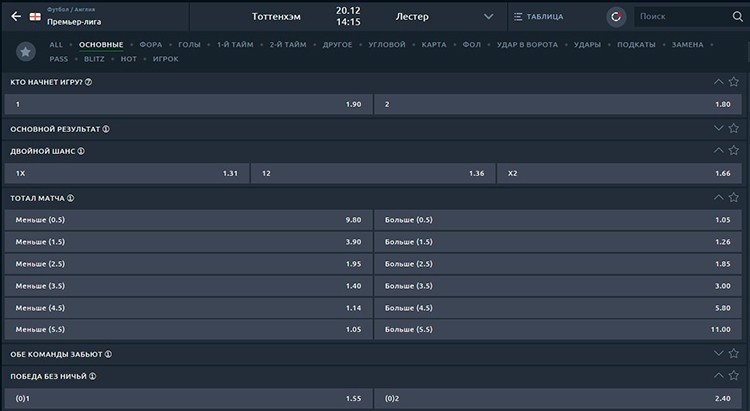Switch to the УДАРЫ tab
Viewport: 750px width, 411px height.
click(x=587, y=44)
